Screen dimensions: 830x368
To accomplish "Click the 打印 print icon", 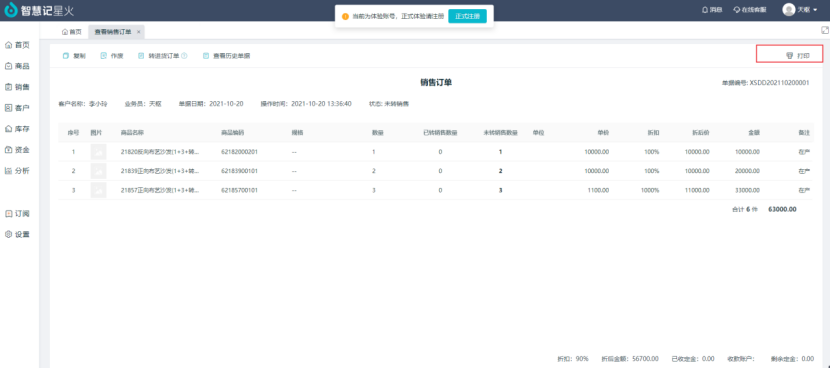I will click(789, 56).
